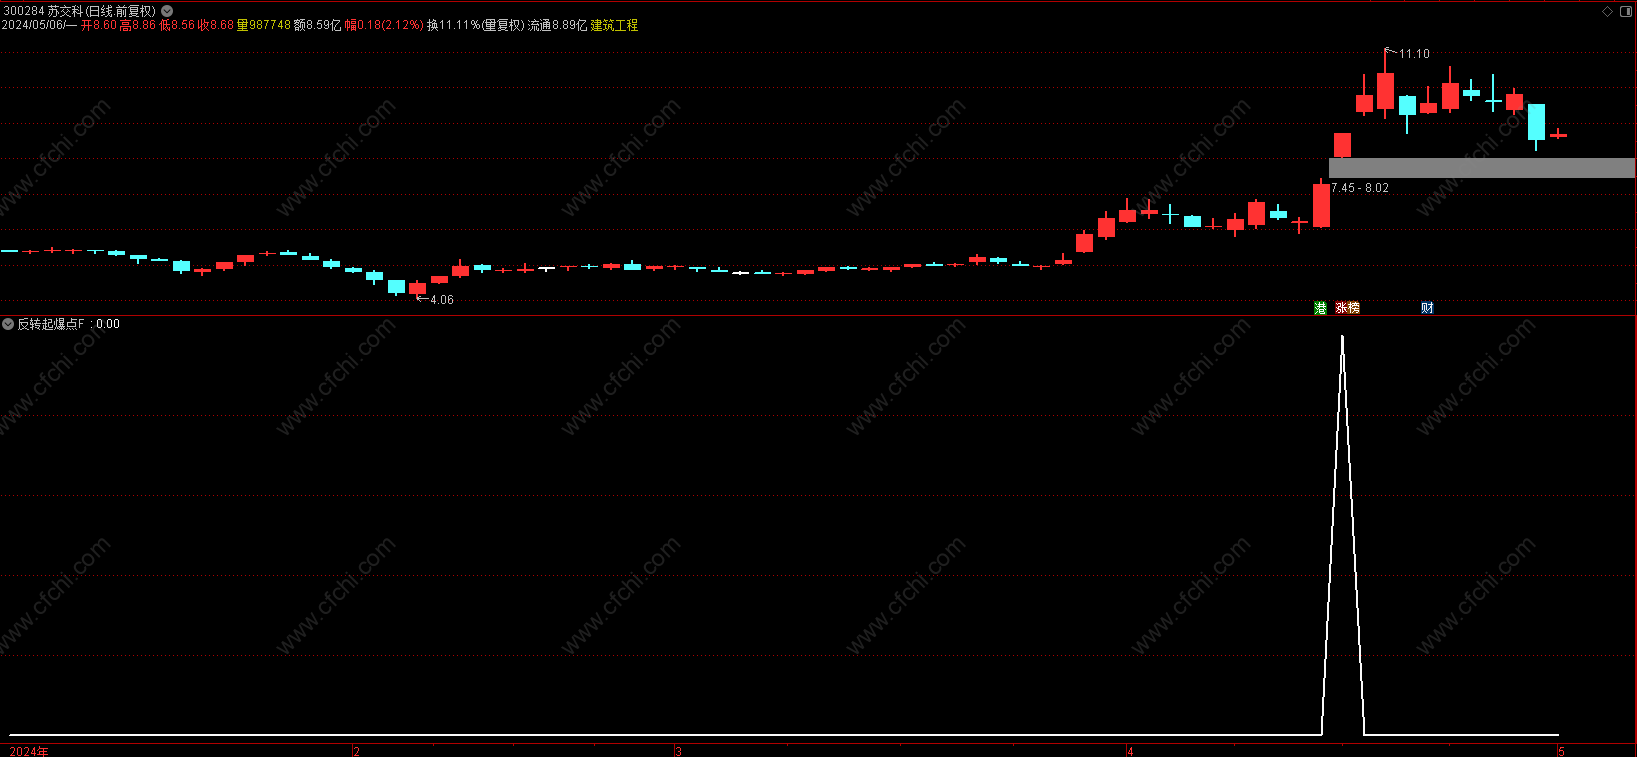Click the date 2024/05/06 in info line

pos(33,25)
